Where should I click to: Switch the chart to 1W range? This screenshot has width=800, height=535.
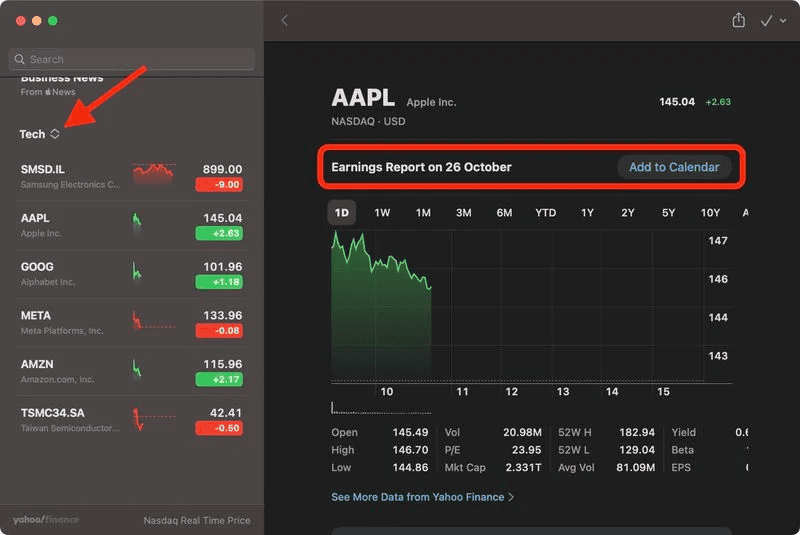pyautogui.click(x=382, y=212)
